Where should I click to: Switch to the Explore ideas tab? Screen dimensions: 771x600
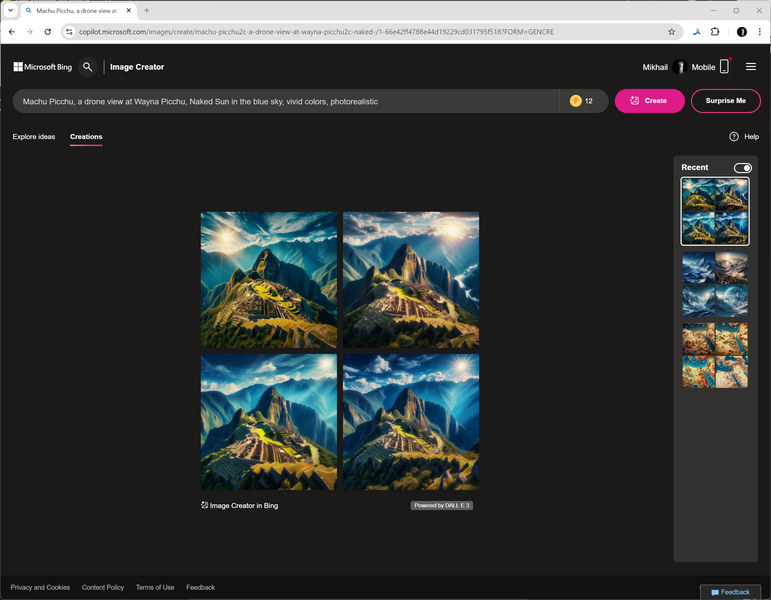[34, 137]
